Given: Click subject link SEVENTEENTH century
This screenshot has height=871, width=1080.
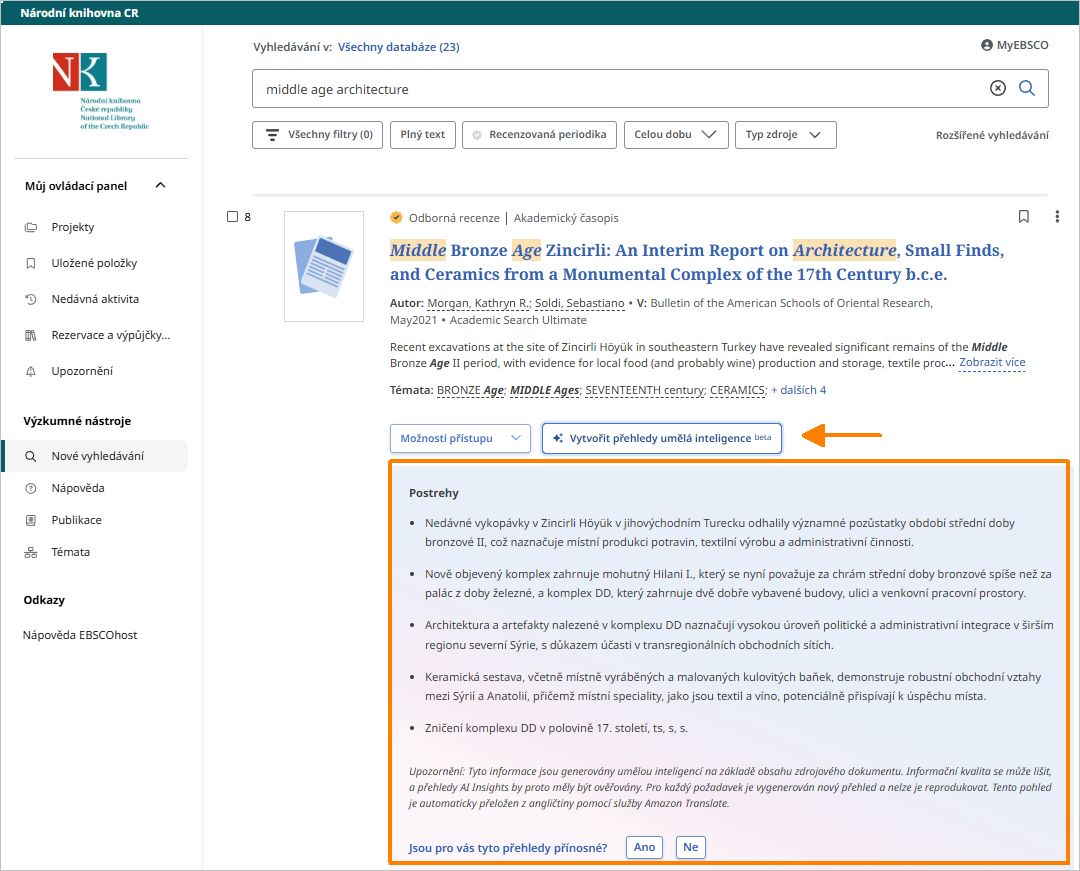Looking at the screenshot, I should point(645,390).
